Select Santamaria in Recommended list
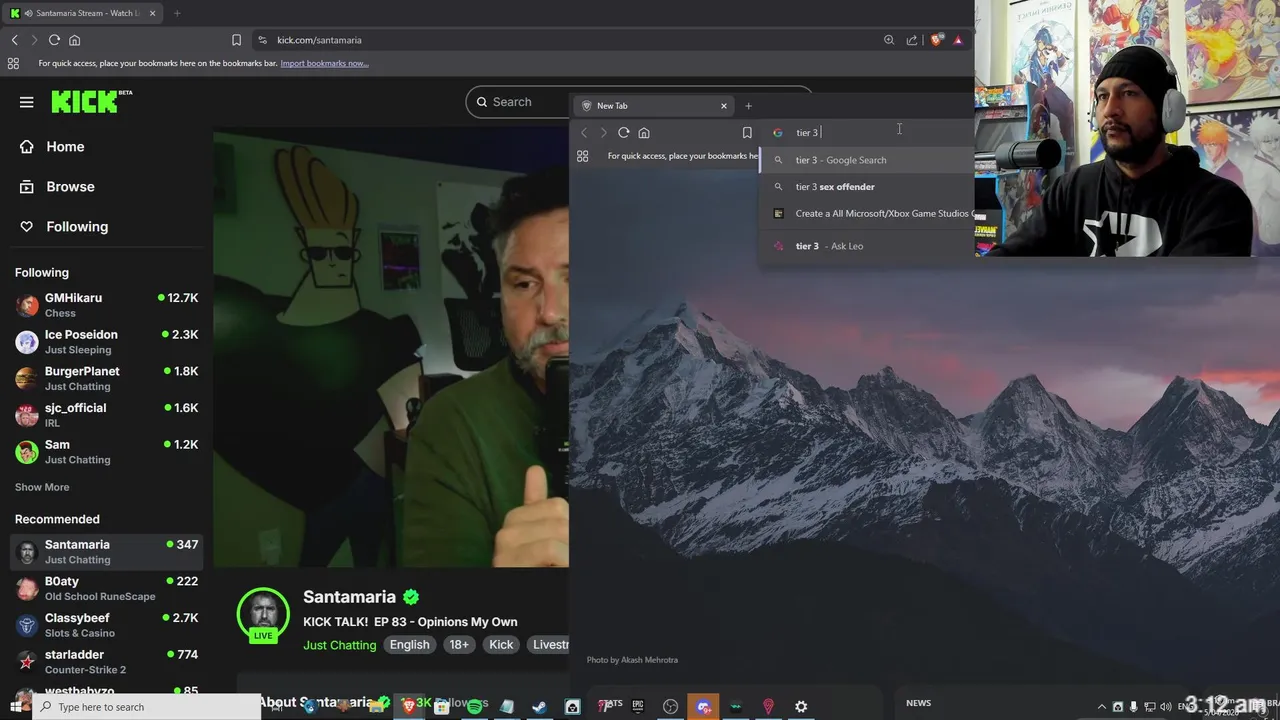This screenshot has height=720, width=1280. tap(106, 552)
